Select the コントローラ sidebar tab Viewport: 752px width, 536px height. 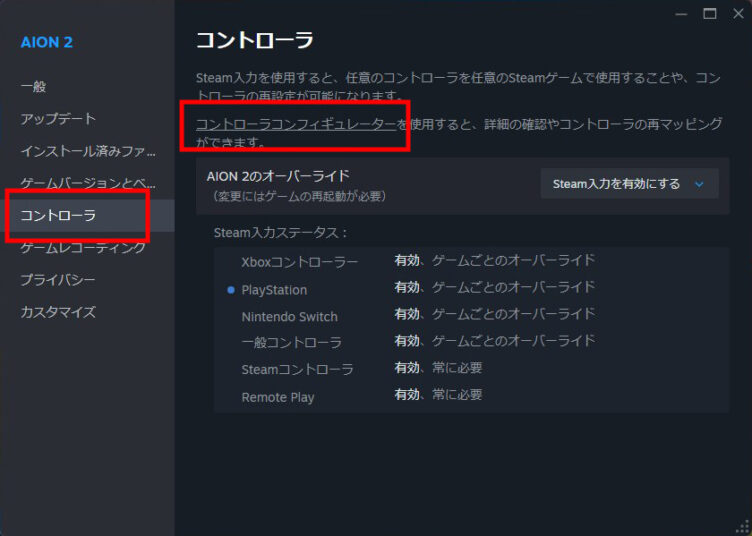coord(87,216)
